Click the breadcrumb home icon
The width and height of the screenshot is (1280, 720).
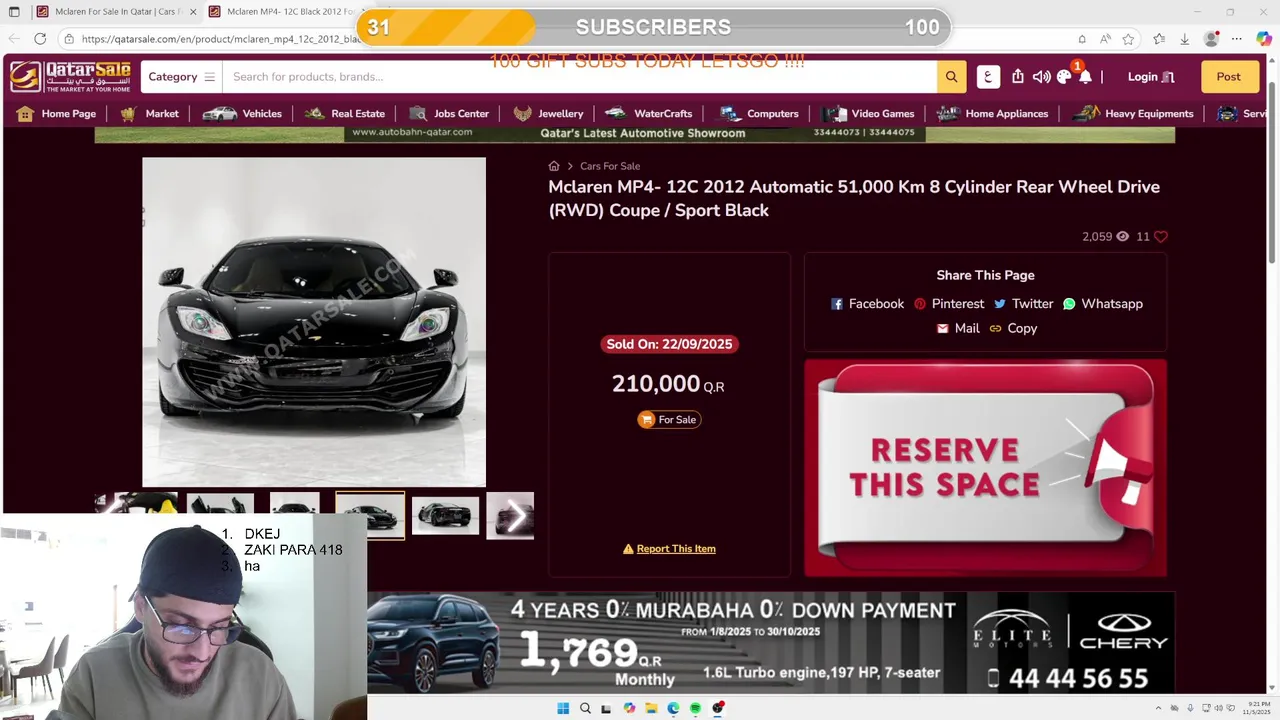click(554, 166)
